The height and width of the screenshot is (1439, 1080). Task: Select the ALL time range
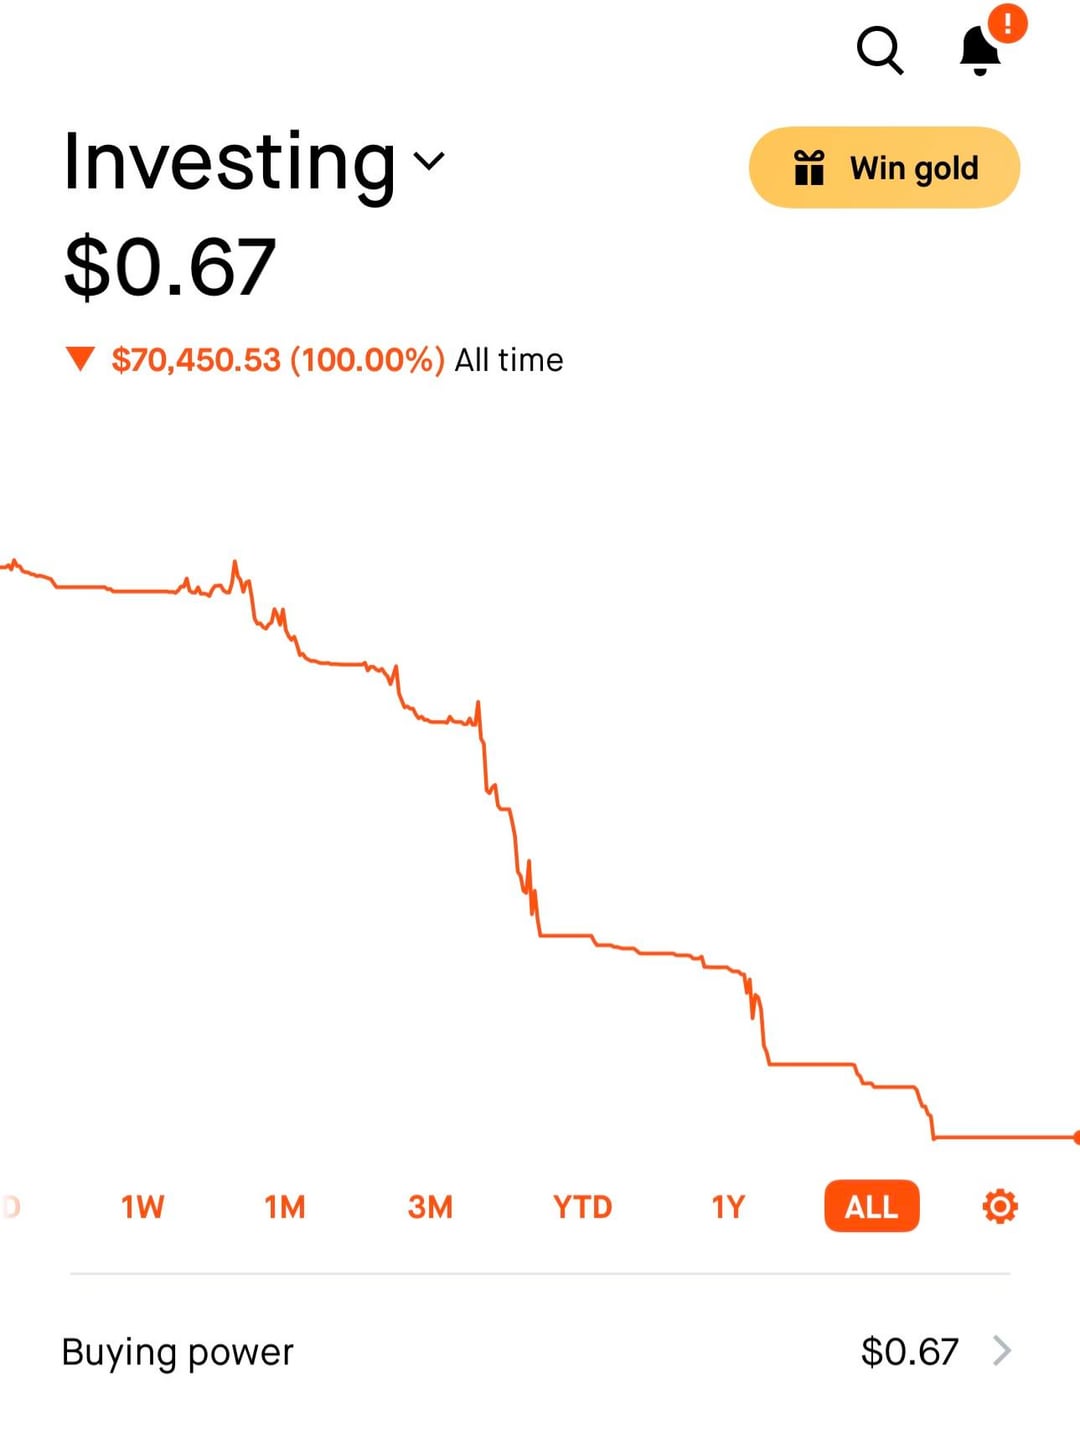click(x=871, y=1207)
